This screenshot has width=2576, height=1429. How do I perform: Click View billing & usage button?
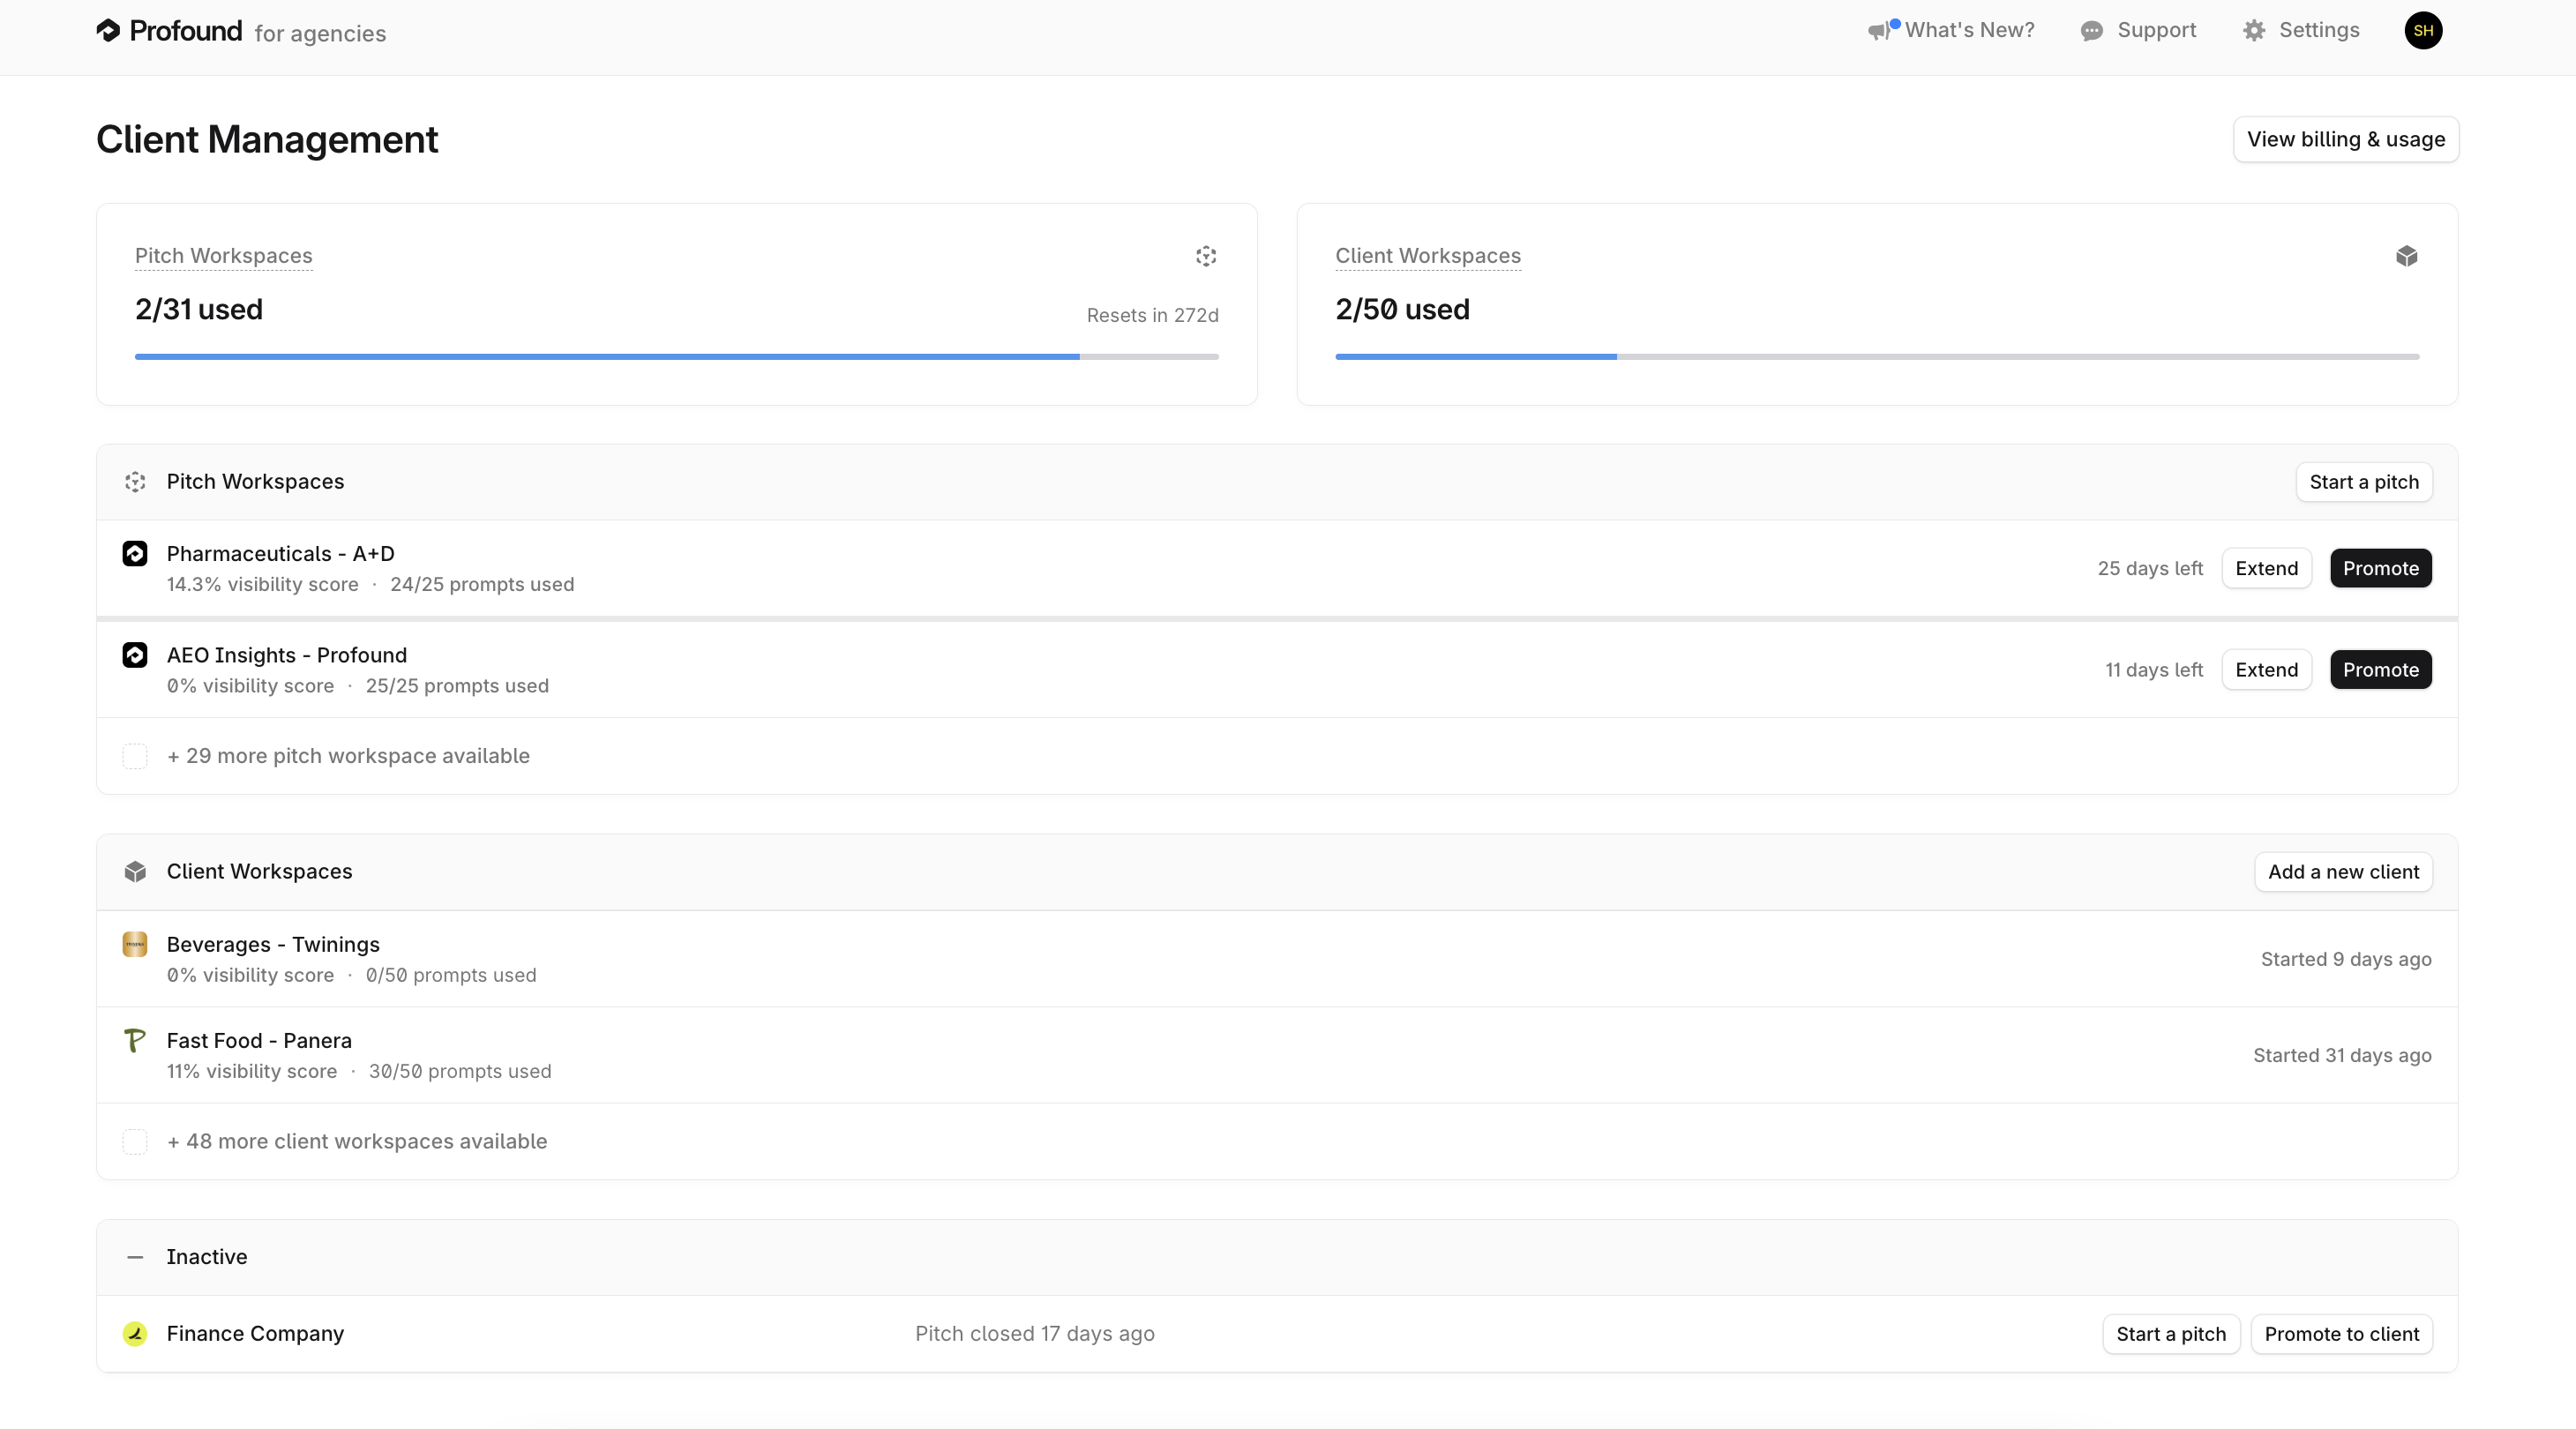(x=2346, y=139)
